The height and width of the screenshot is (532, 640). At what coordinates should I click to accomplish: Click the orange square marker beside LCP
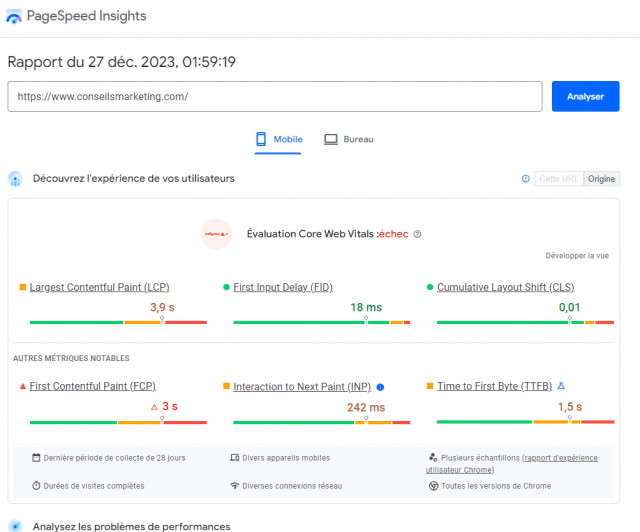pos(23,287)
